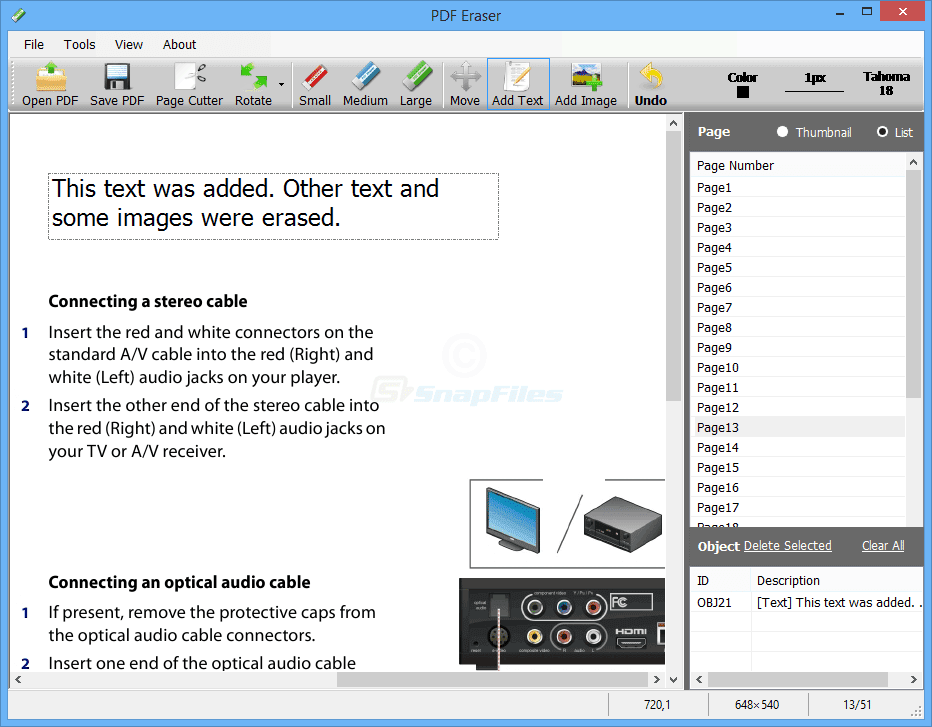Image resolution: width=932 pixels, height=727 pixels.
Task: Select the Large eraser tool
Action: (415, 84)
